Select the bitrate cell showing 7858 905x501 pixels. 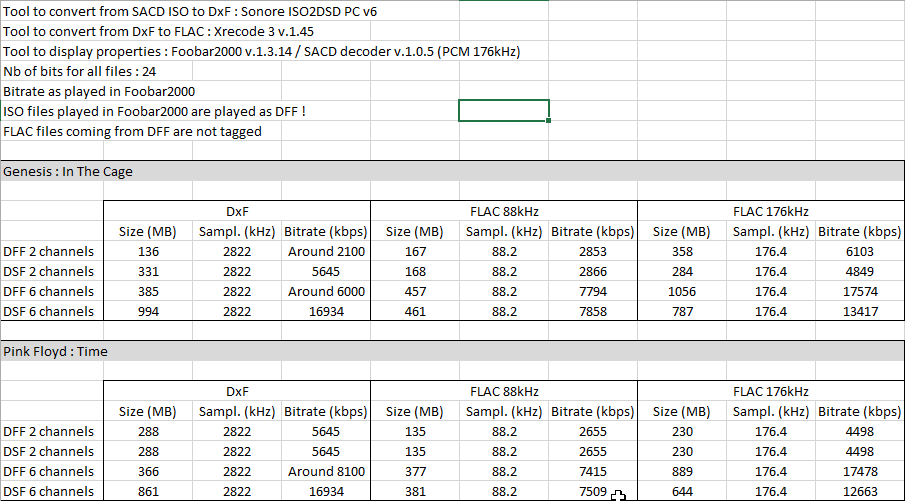(593, 312)
